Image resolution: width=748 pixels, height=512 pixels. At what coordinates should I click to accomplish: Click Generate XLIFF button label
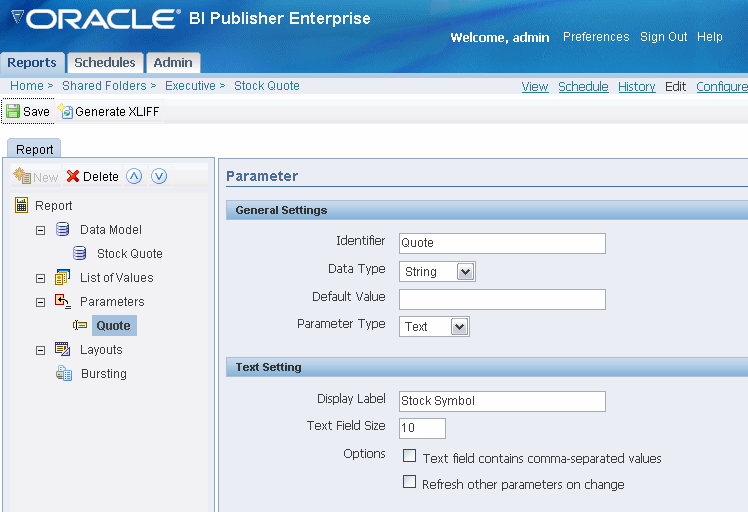click(117, 111)
